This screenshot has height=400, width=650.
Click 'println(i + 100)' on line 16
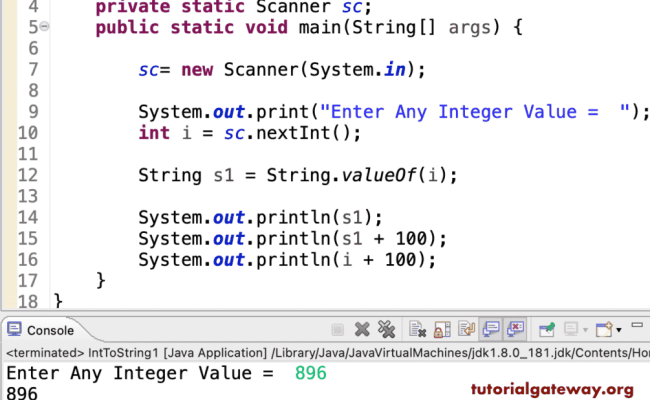tap(341, 259)
